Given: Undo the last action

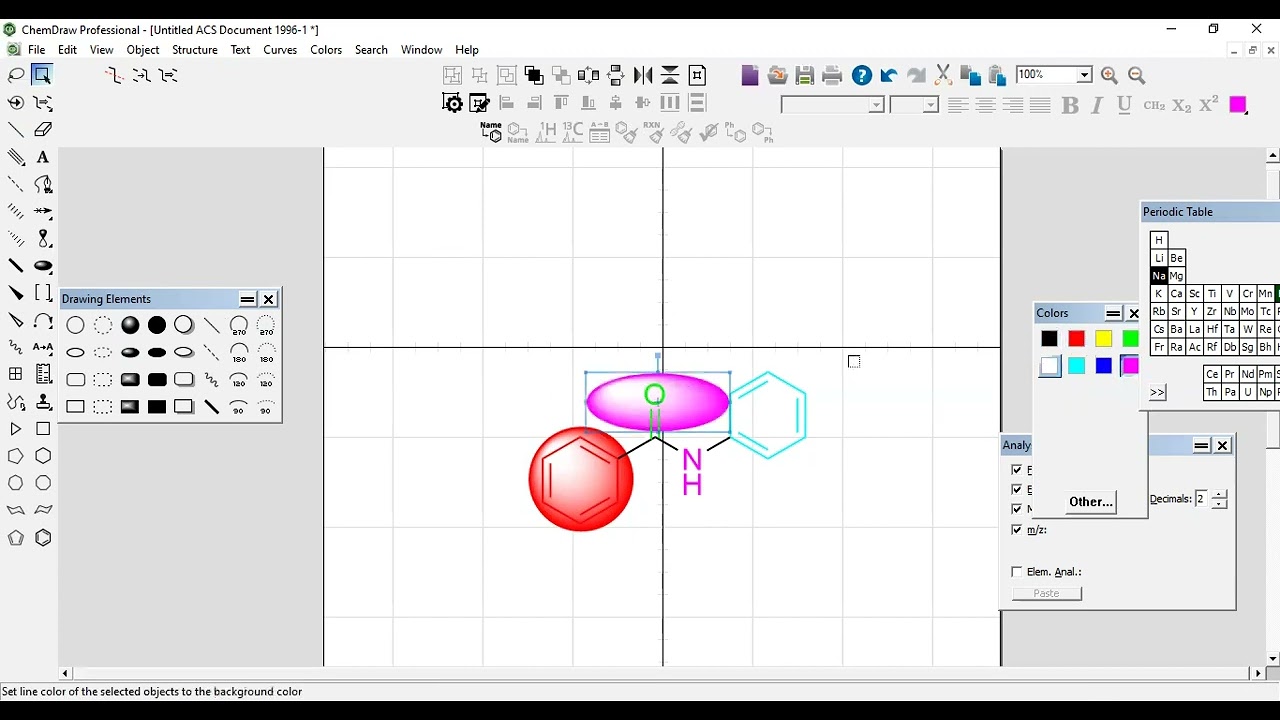Looking at the screenshot, I should coord(888,75).
